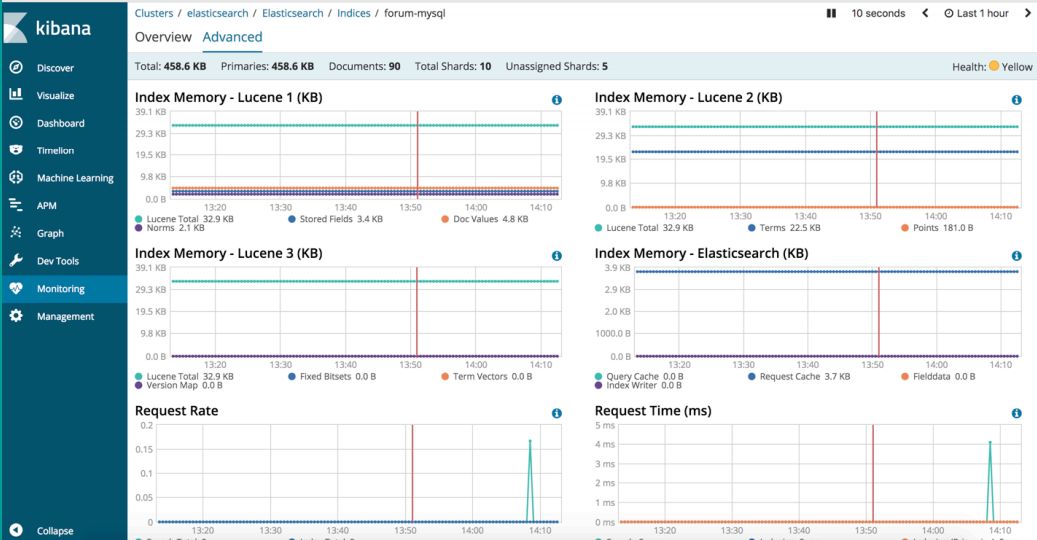Image resolution: width=1037 pixels, height=540 pixels.
Task: Switch to the Overview tab
Action: (x=163, y=37)
